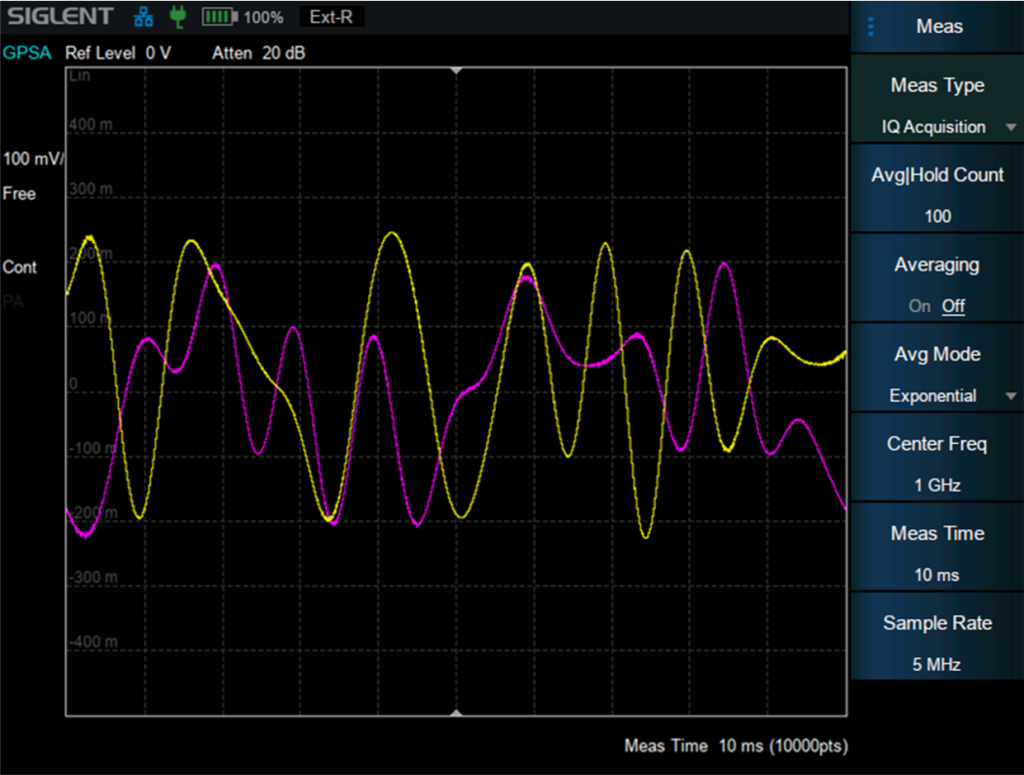Click the SIGLENT logo in top bar
This screenshot has width=1024, height=775.
pos(61,17)
